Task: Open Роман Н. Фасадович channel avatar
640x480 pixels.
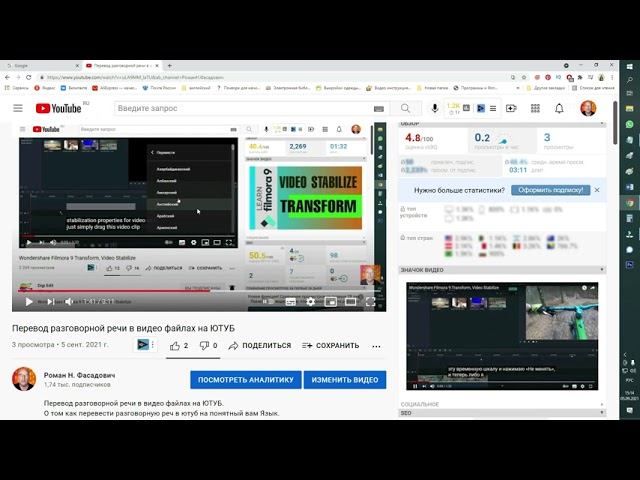Action: click(24, 379)
